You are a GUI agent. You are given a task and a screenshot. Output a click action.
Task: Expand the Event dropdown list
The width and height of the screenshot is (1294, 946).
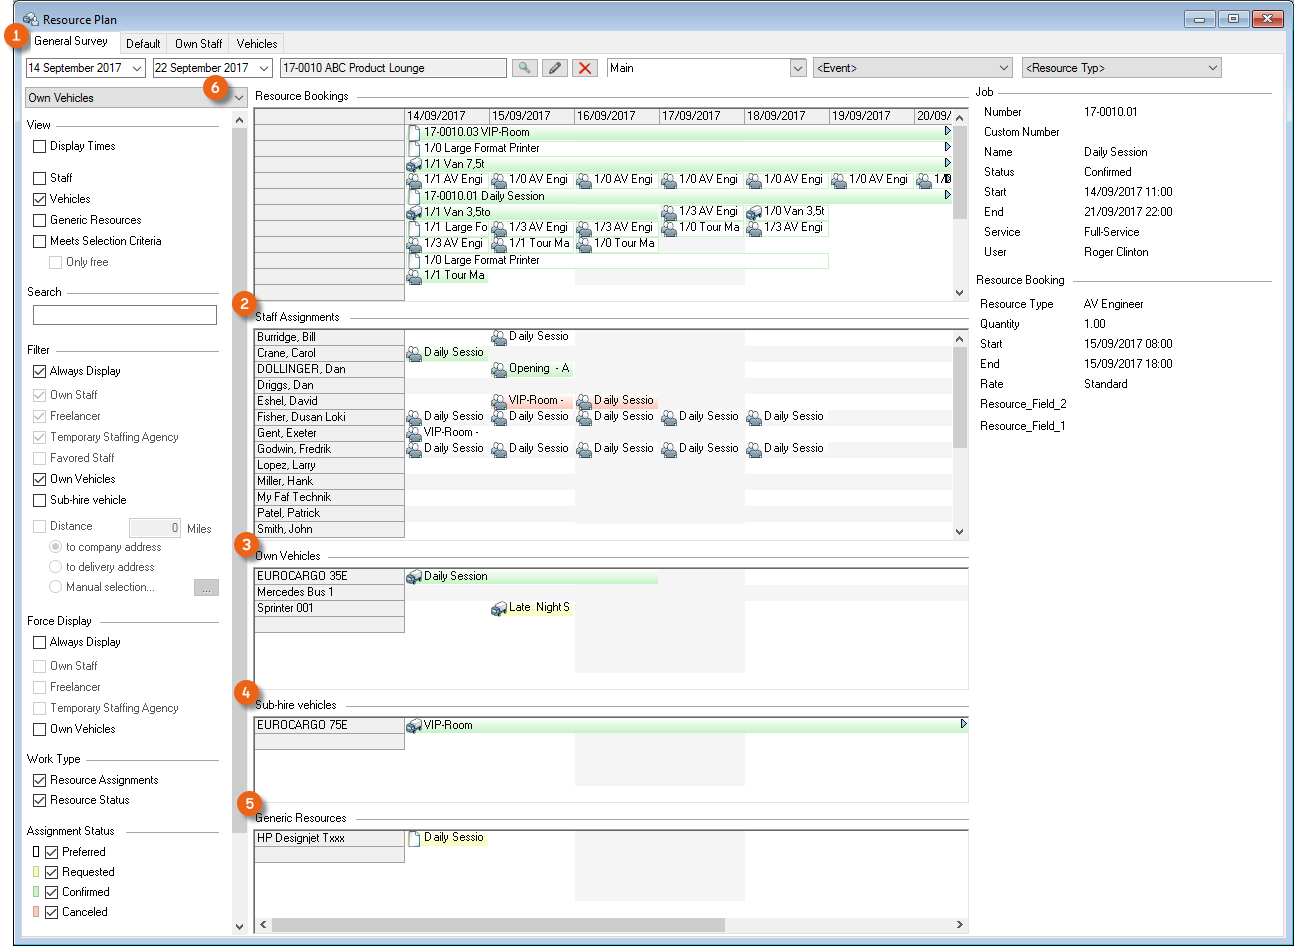coord(1004,68)
